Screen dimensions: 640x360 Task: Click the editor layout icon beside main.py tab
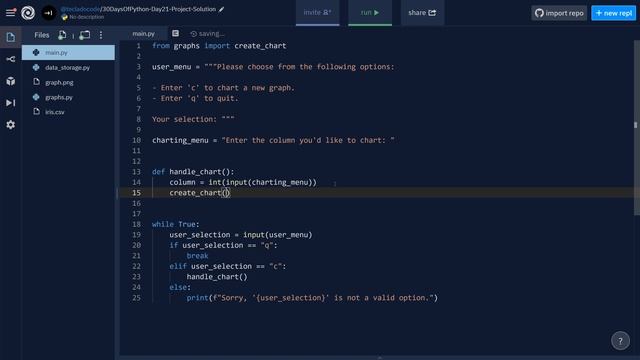(176, 33)
